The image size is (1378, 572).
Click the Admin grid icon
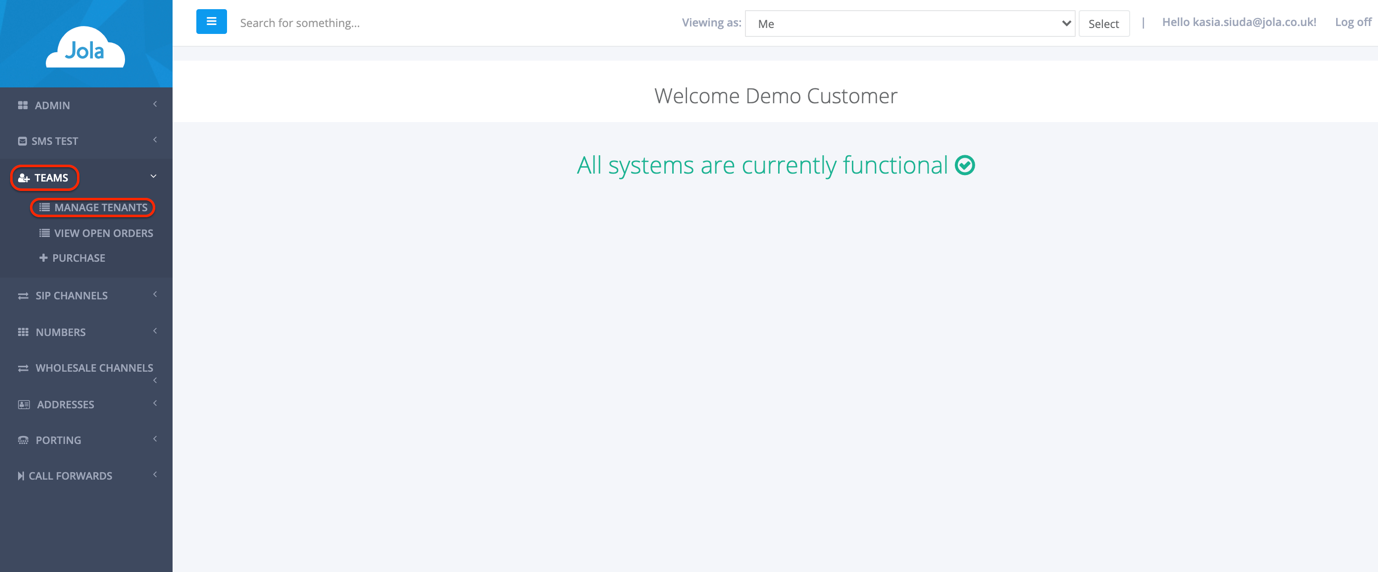23,105
